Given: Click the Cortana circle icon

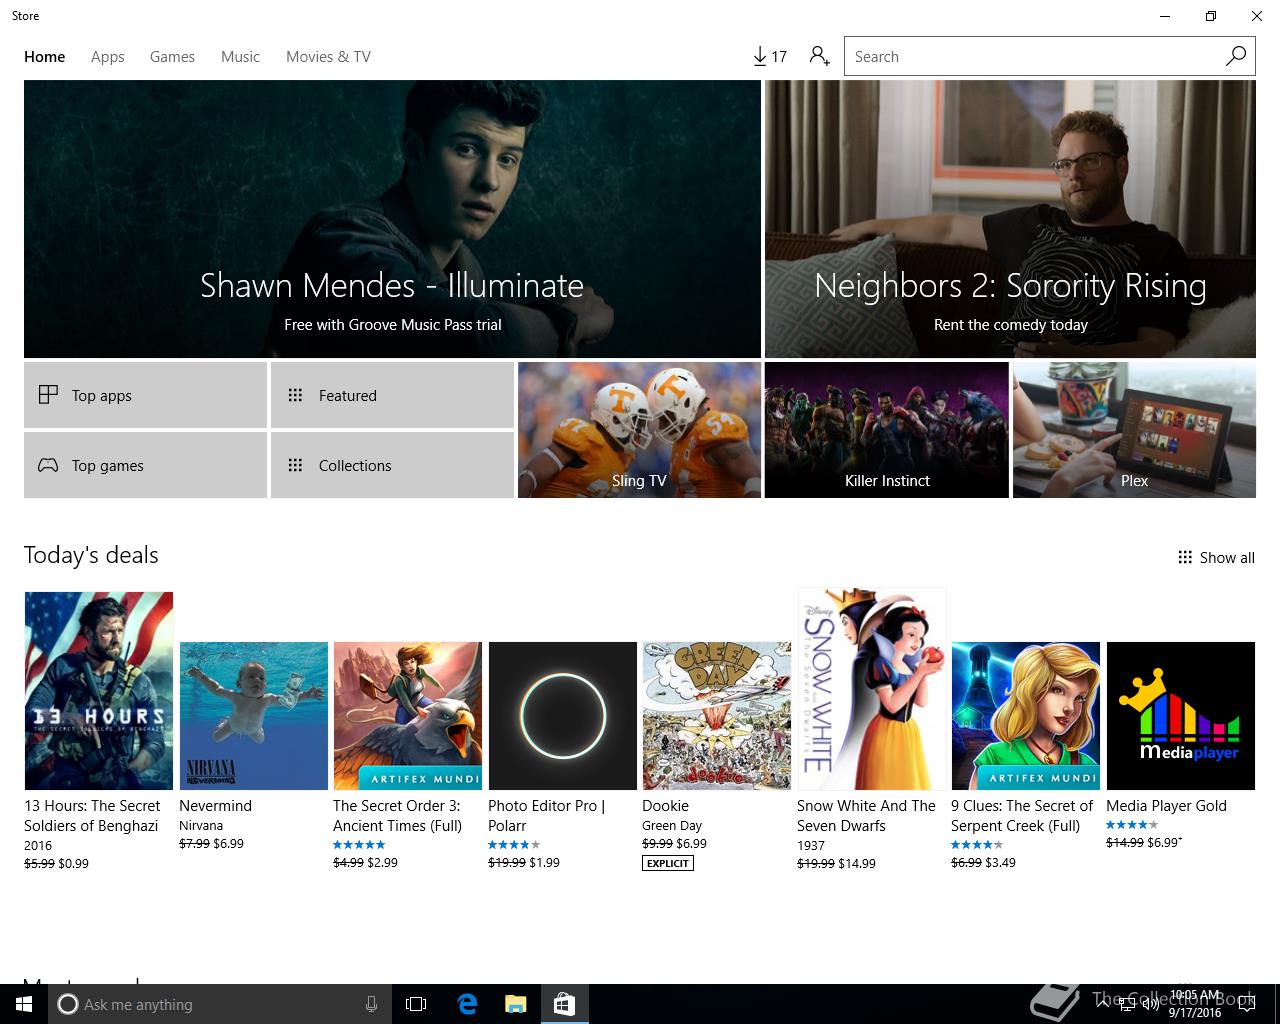Looking at the screenshot, I should [x=68, y=1004].
